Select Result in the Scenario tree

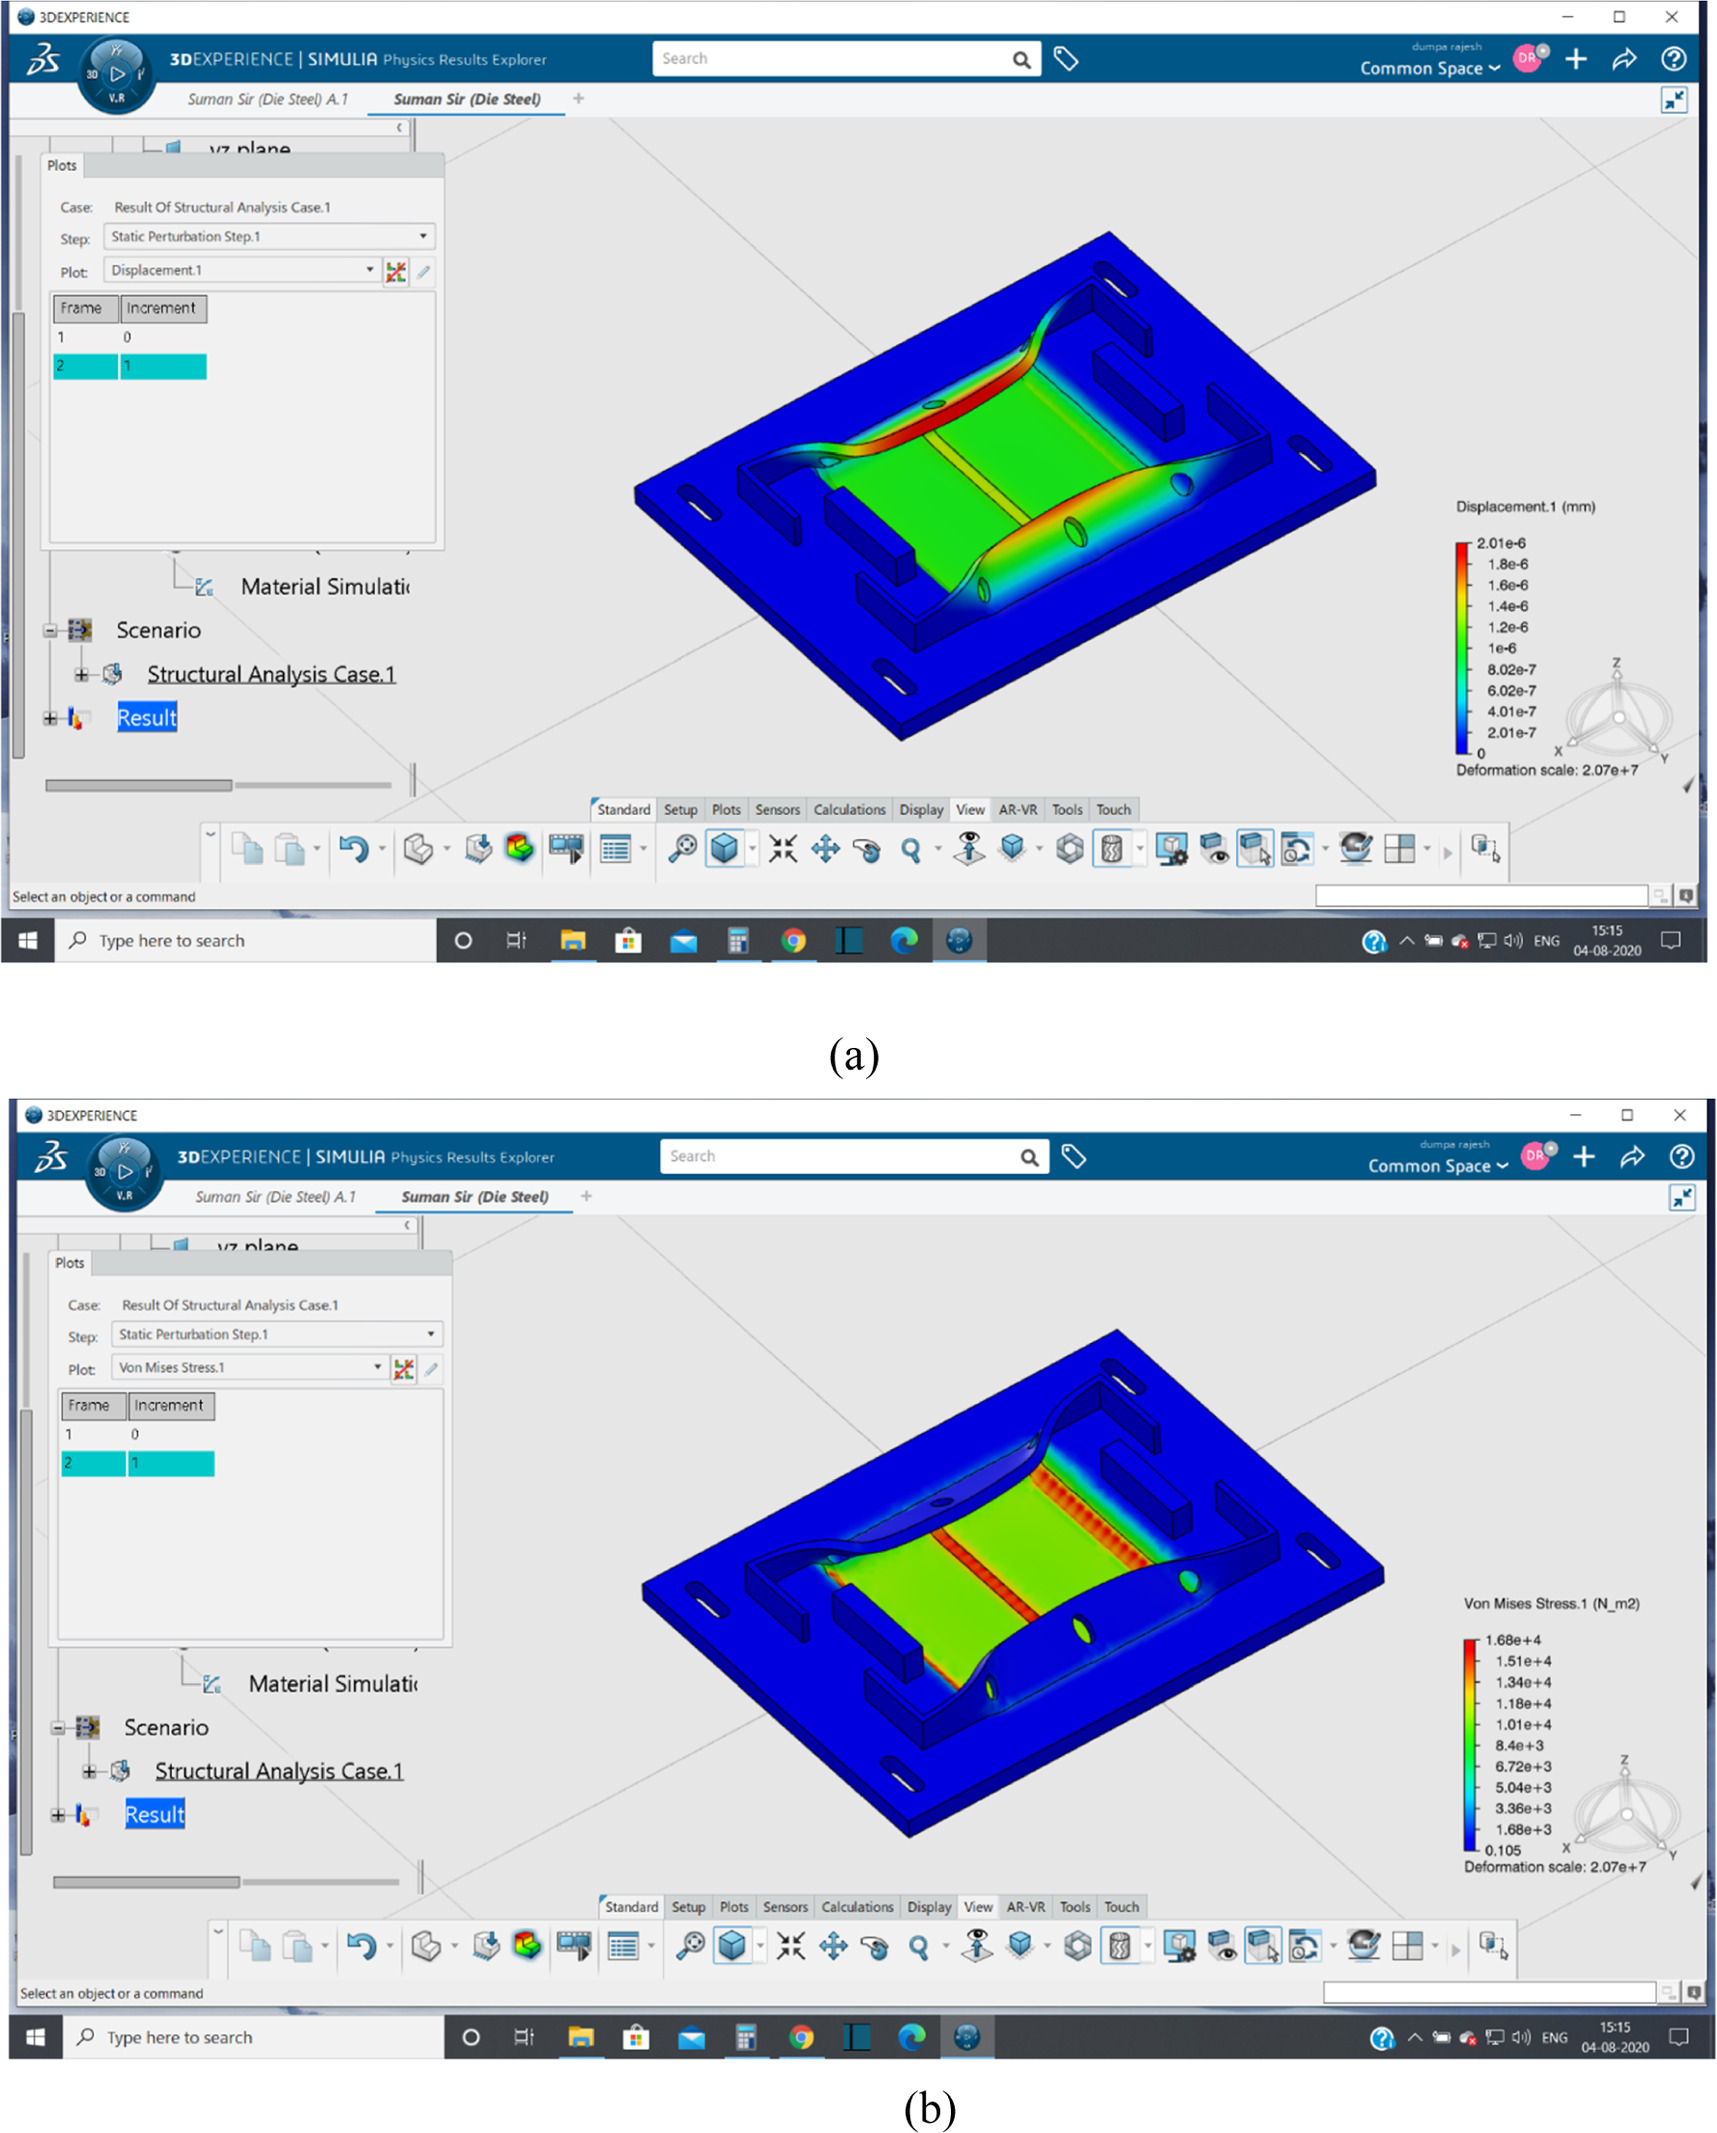pos(146,718)
